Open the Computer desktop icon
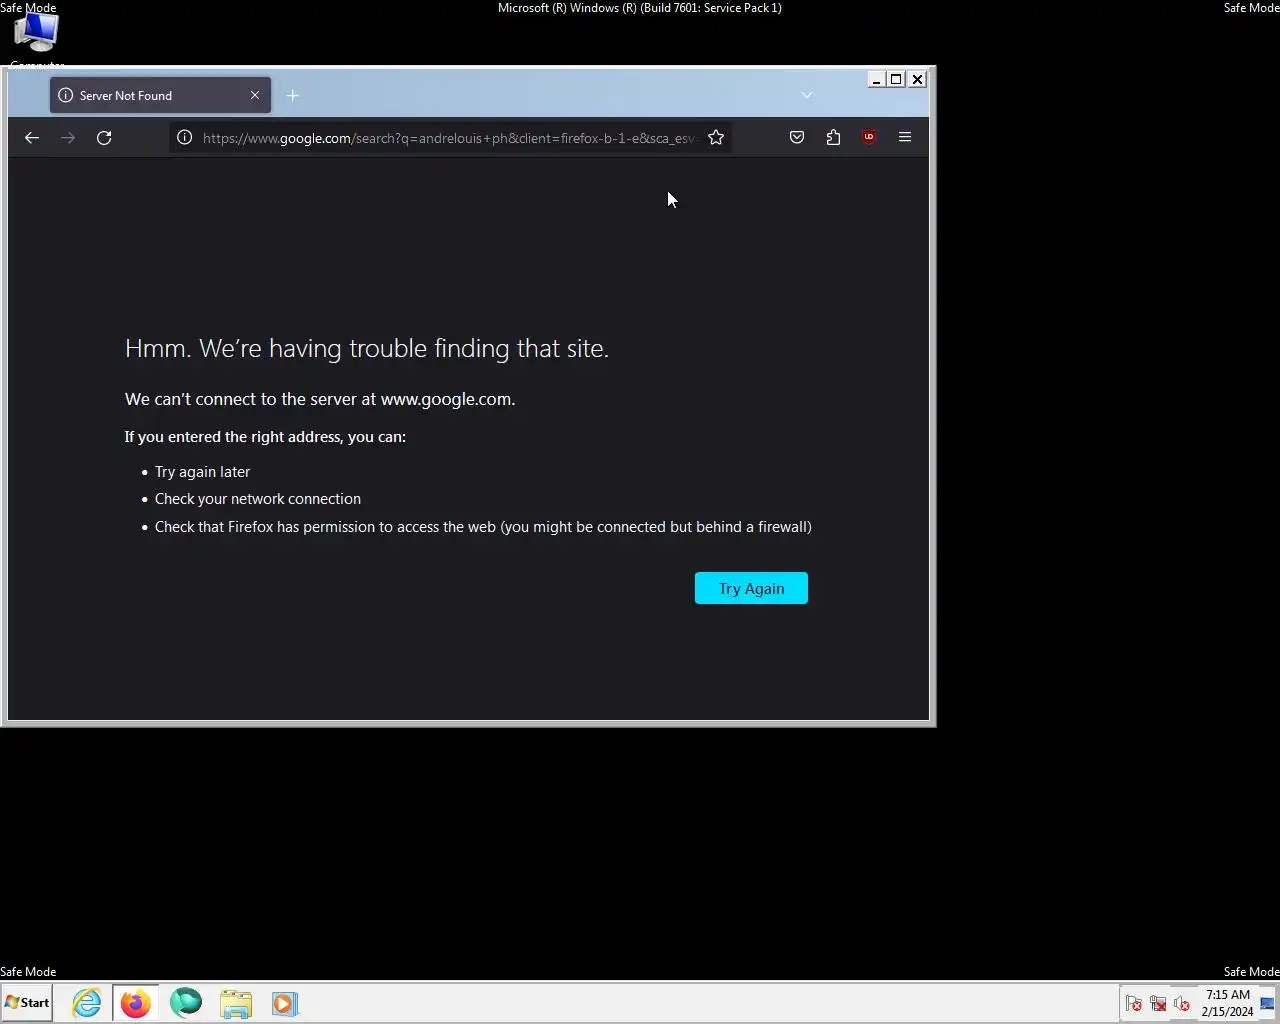Image resolution: width=1280 pixels, height=1024 pixels. pyautogui.click(x=37, y=40)
